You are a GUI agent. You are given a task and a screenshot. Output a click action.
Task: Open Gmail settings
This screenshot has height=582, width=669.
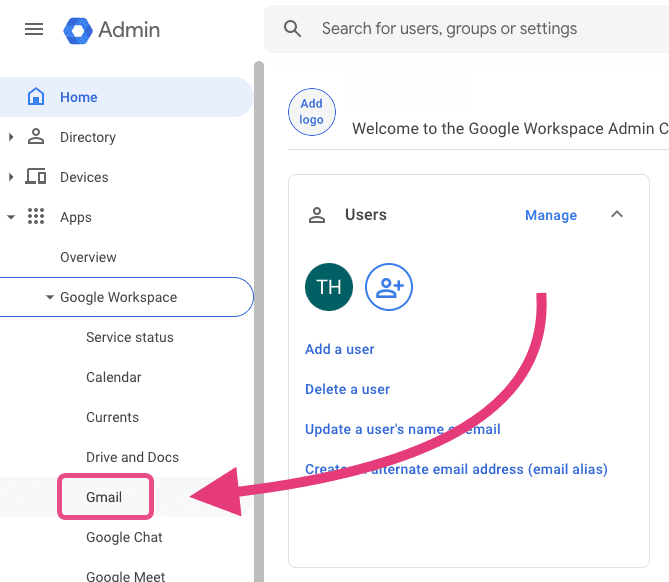(104, 497)
